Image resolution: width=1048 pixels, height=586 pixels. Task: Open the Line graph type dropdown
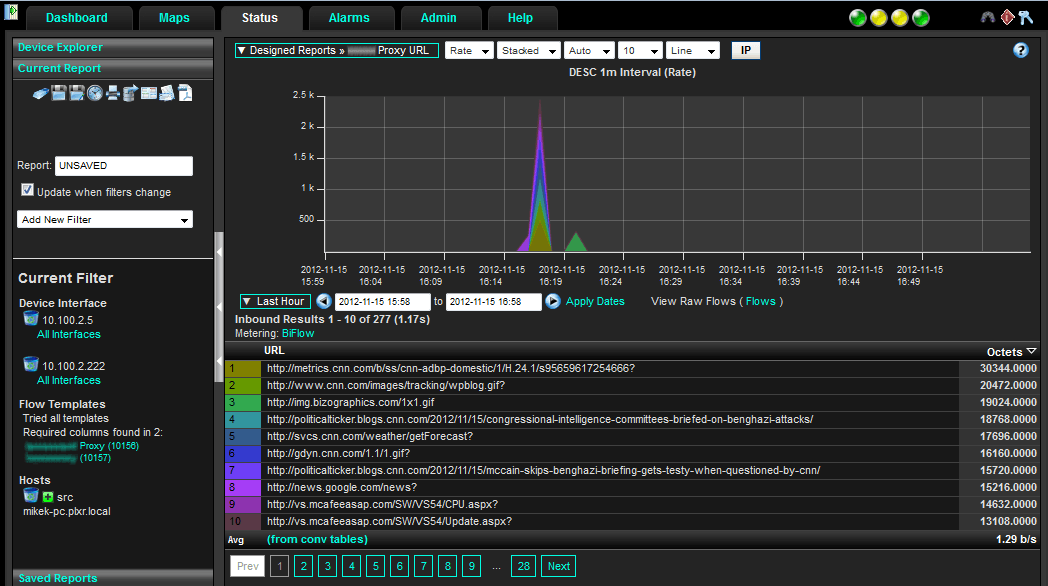[693, 51]
